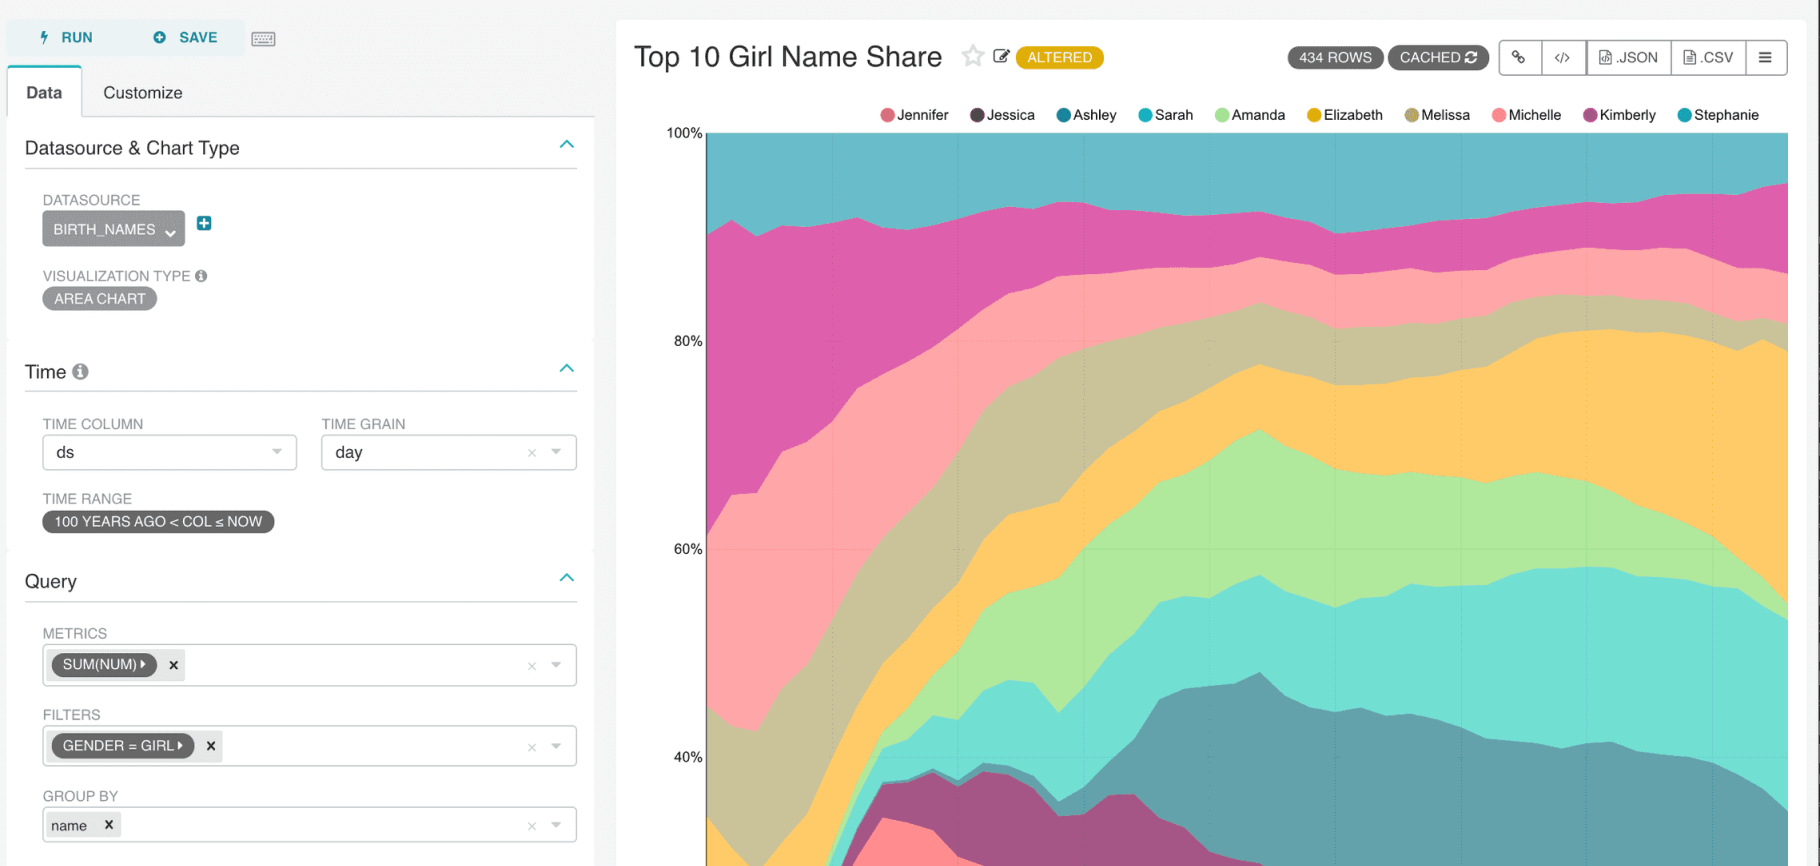Screen dimensions: 1820x866
Task: Clear all filters with x icon
Action: pos(532,747)
